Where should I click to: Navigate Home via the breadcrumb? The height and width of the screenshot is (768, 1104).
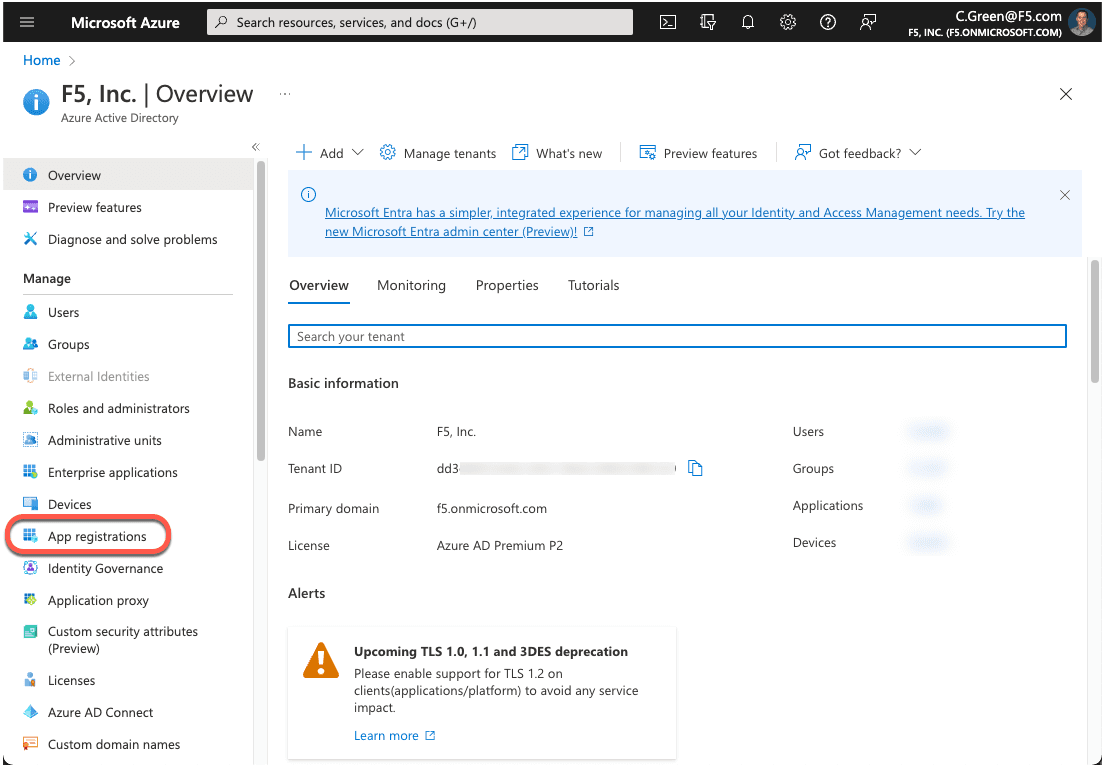[40, 60]
